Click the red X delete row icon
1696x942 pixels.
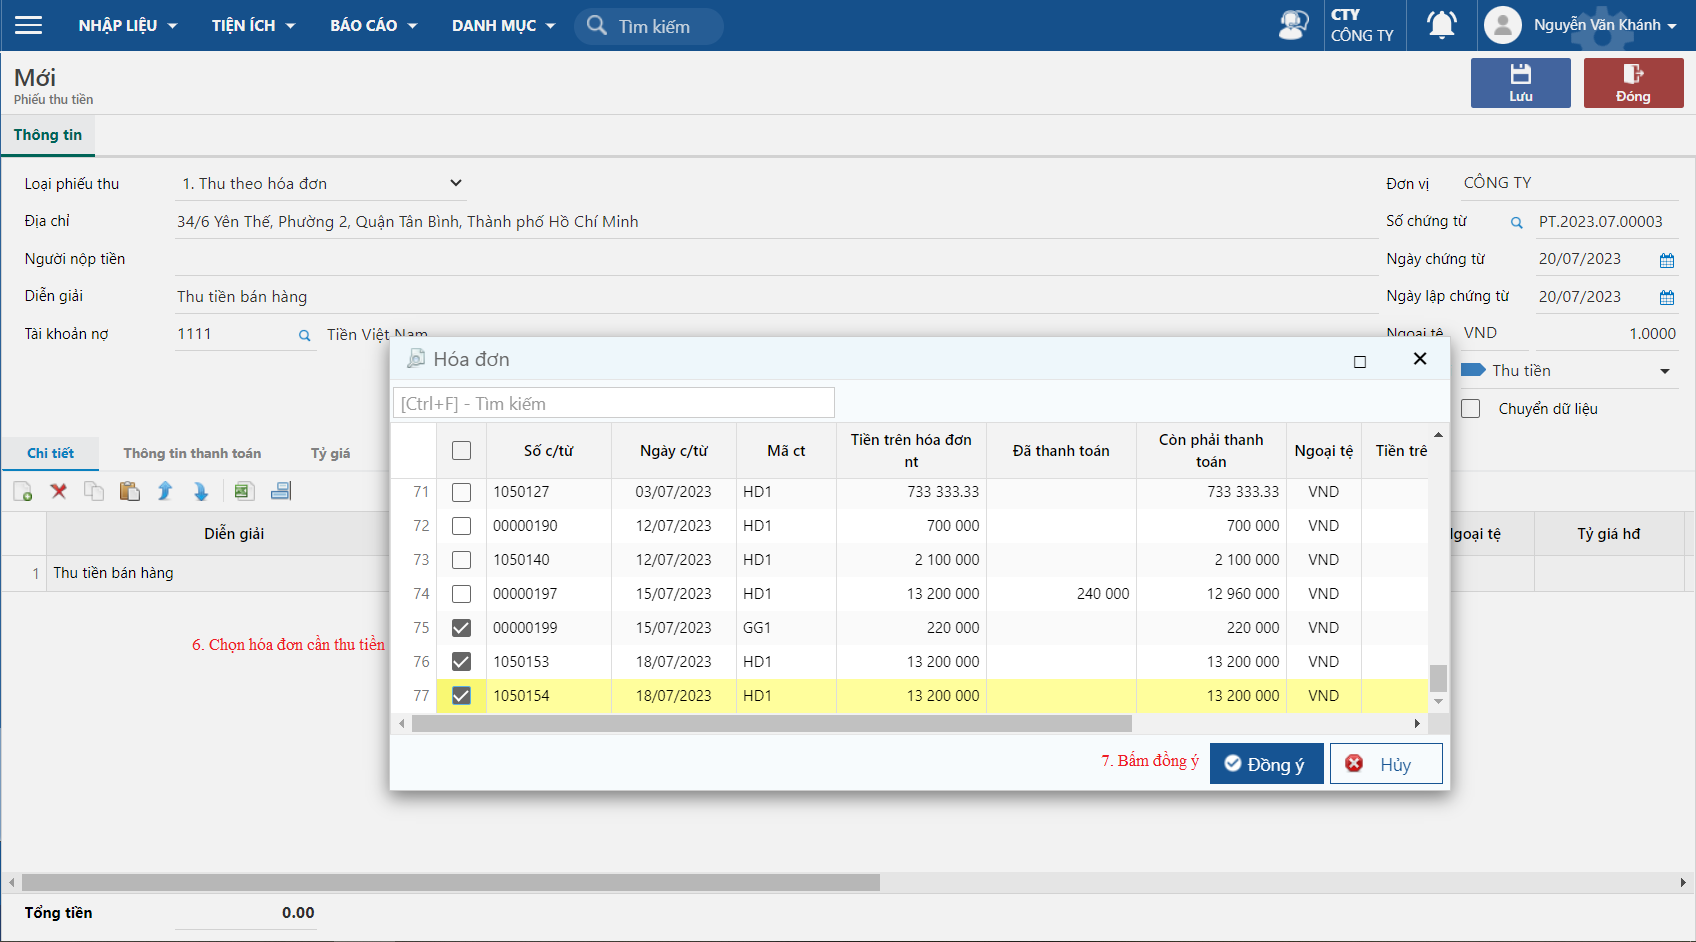pos(59,491)
